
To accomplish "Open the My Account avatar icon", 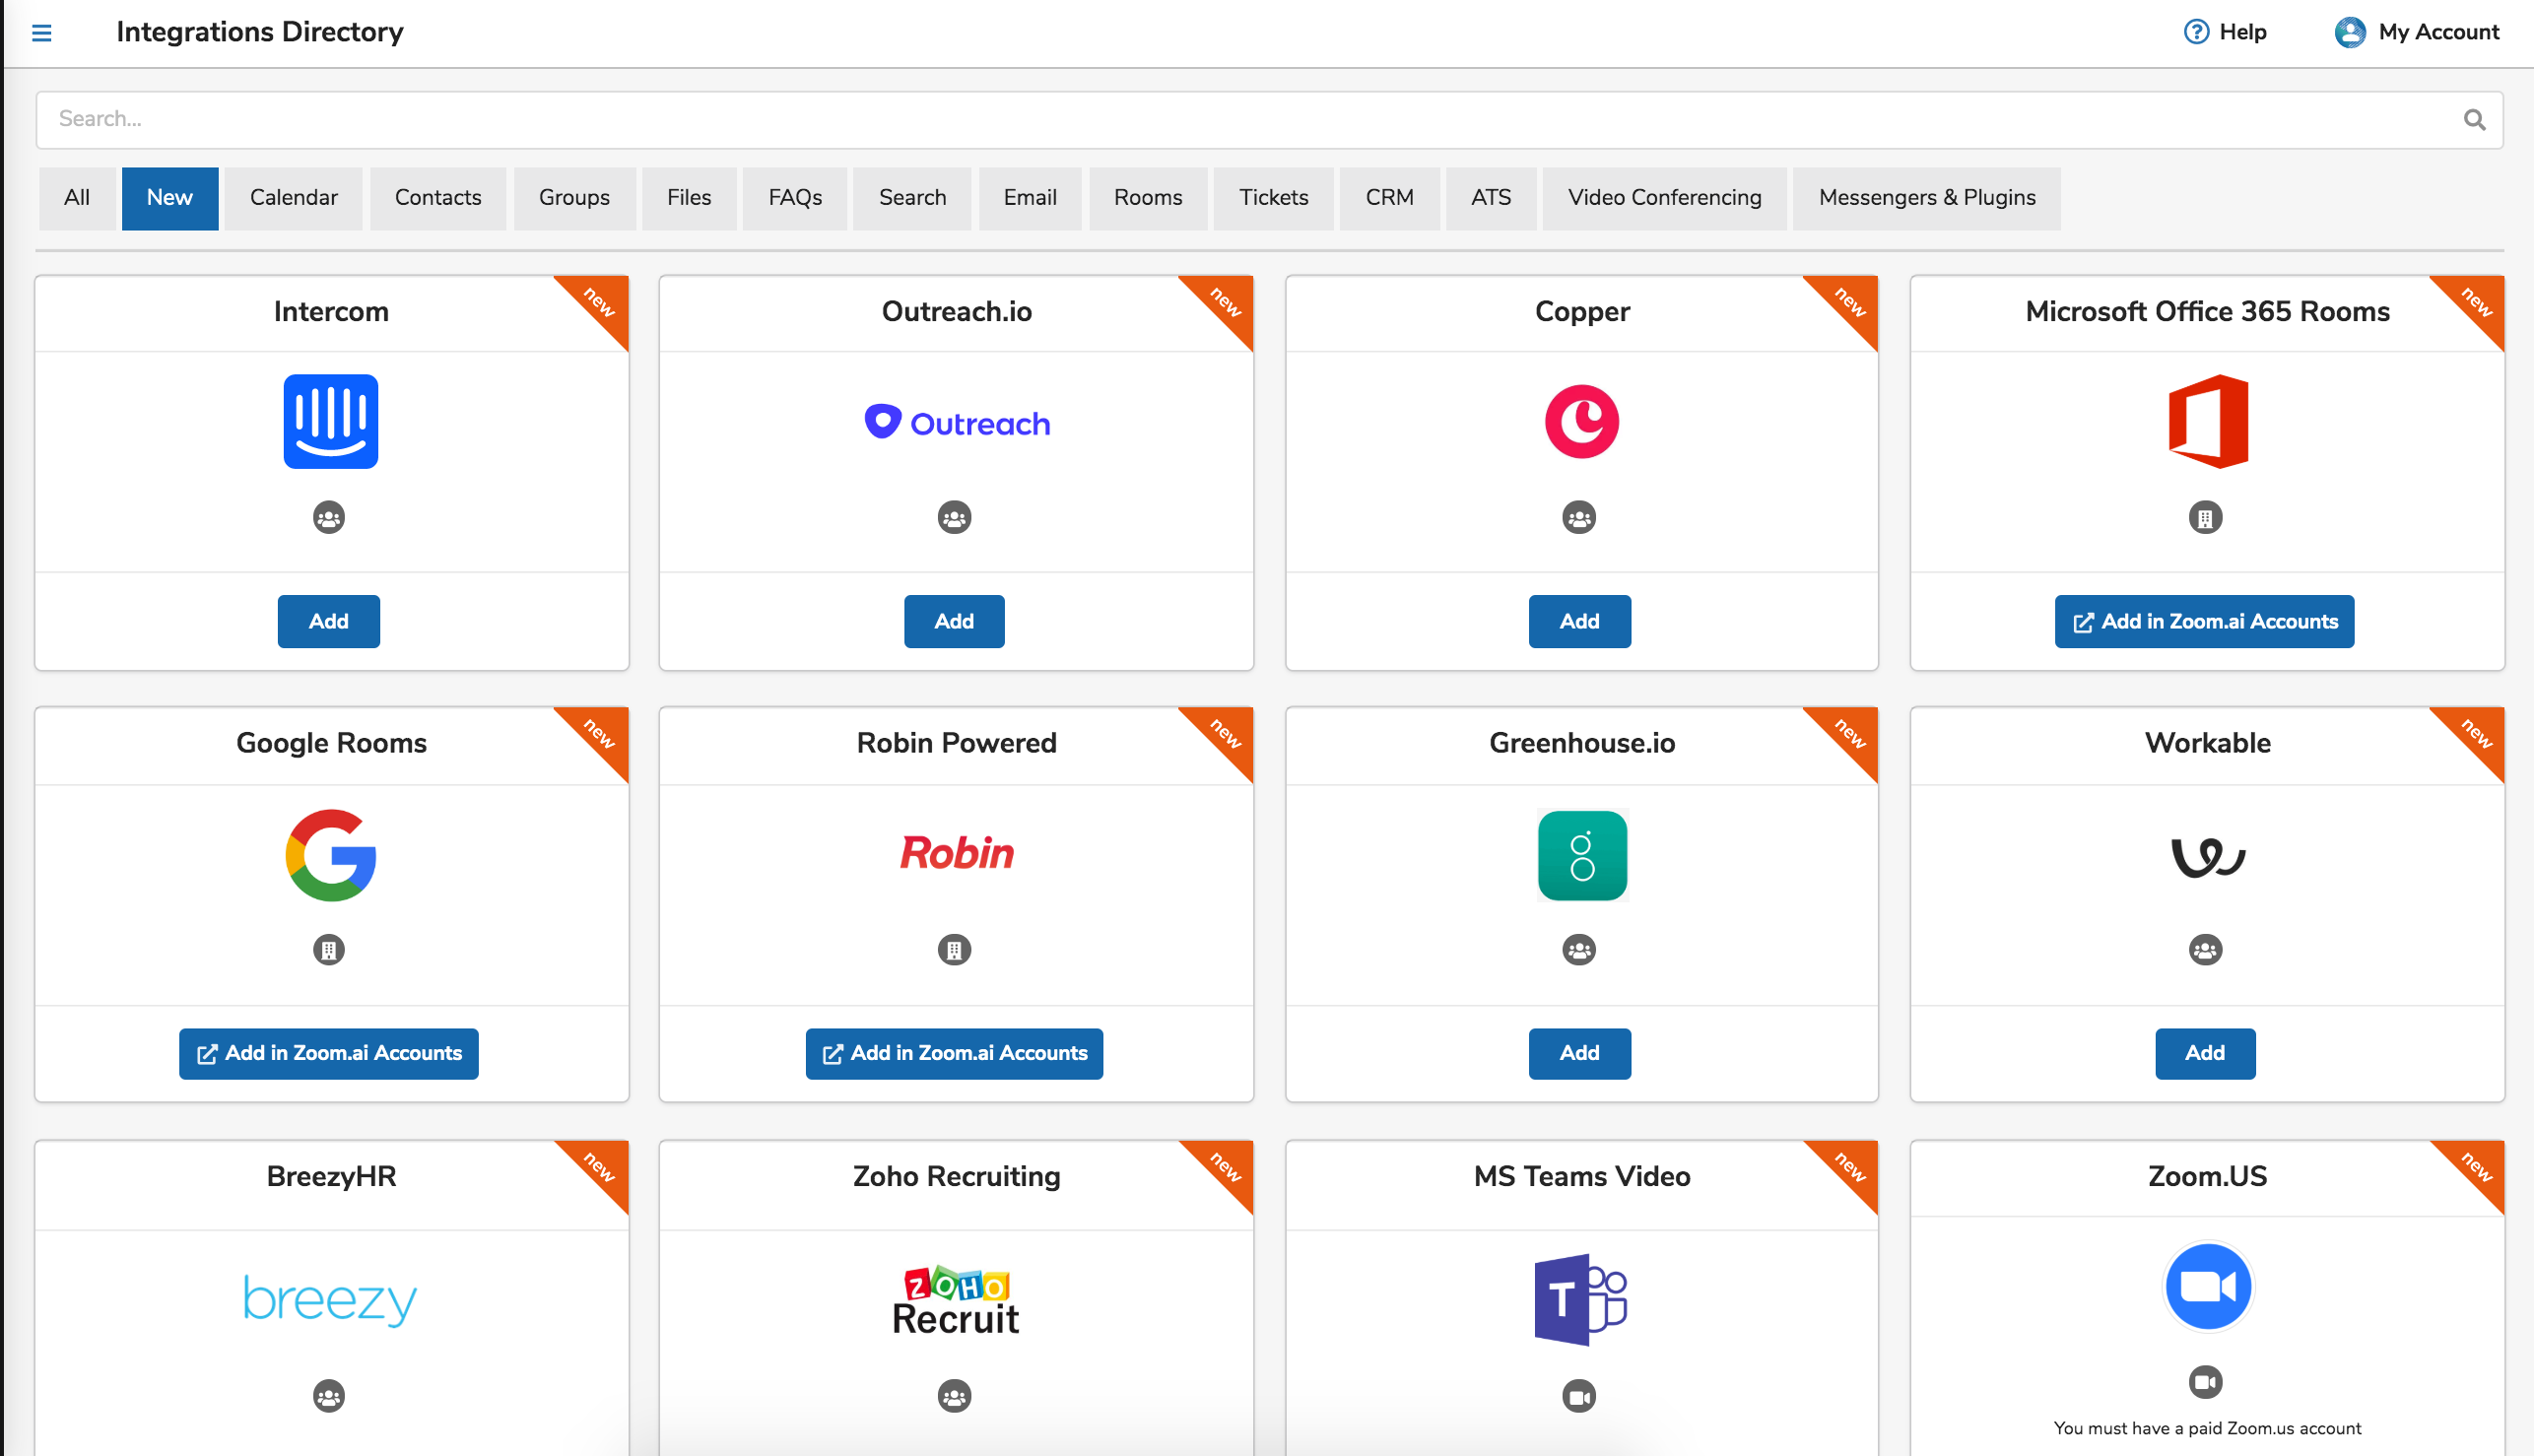I will pos(2349,32).
